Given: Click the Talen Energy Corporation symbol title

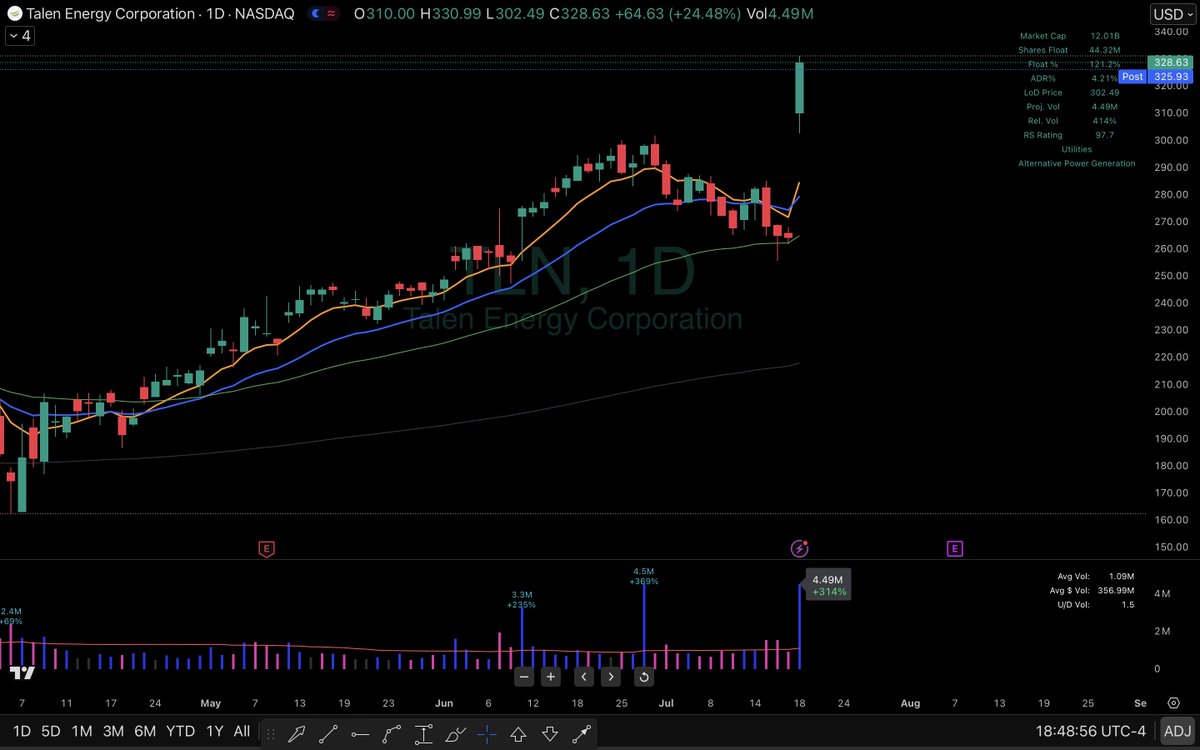Looking at the screenshot, I should [x=112, y=14].
